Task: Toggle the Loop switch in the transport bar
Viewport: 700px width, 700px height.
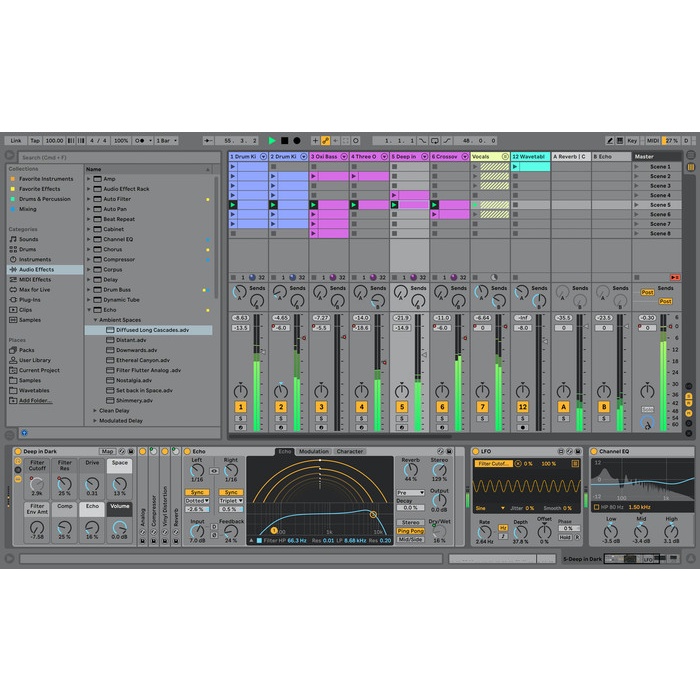Action: (x=435, y=141)
